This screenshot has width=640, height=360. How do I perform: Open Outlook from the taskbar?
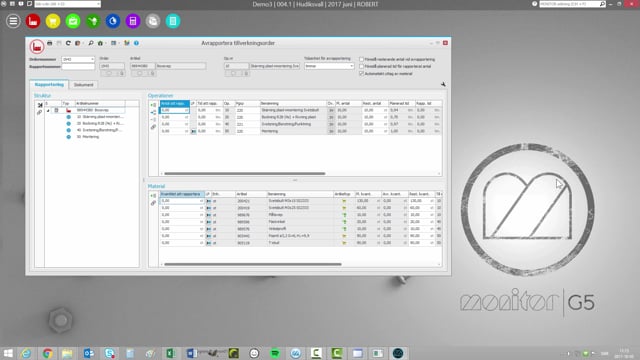point(89,353)
